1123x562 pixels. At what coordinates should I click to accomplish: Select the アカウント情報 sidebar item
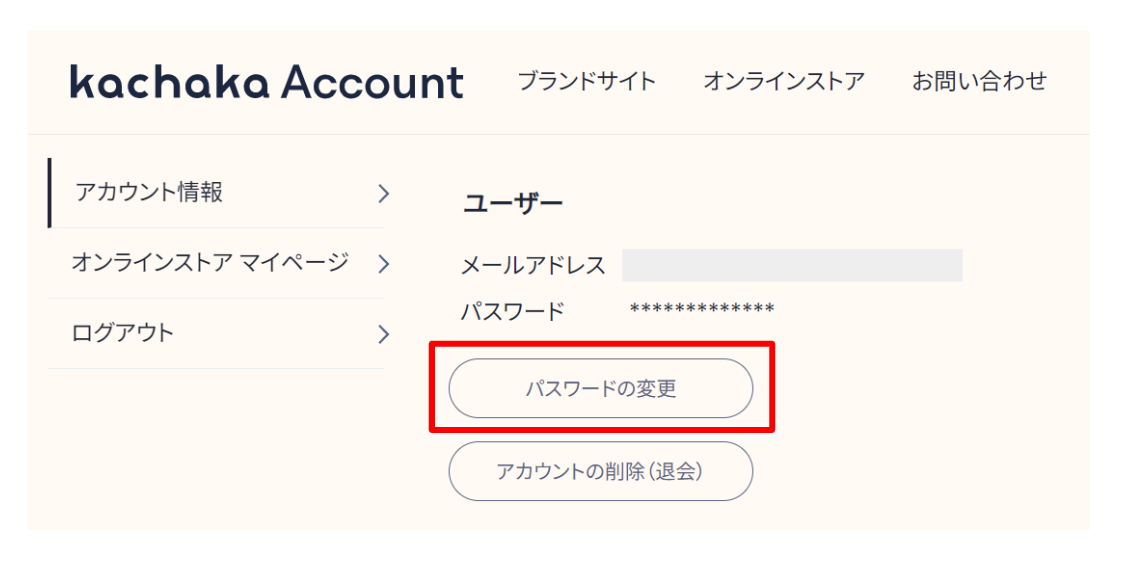coord(149,193)
